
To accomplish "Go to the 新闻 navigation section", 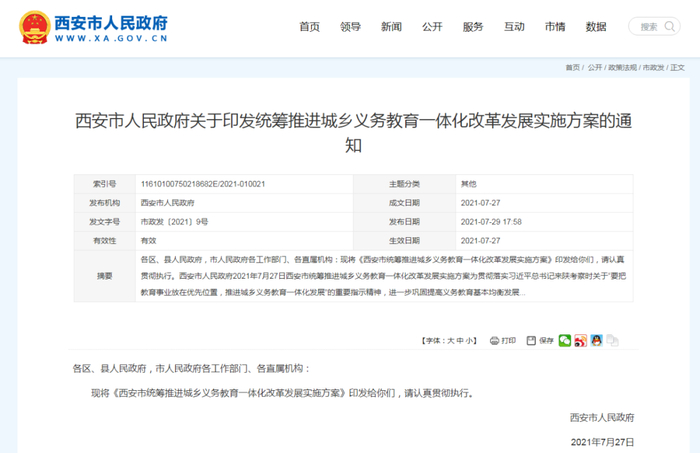I will pos(391,26).
